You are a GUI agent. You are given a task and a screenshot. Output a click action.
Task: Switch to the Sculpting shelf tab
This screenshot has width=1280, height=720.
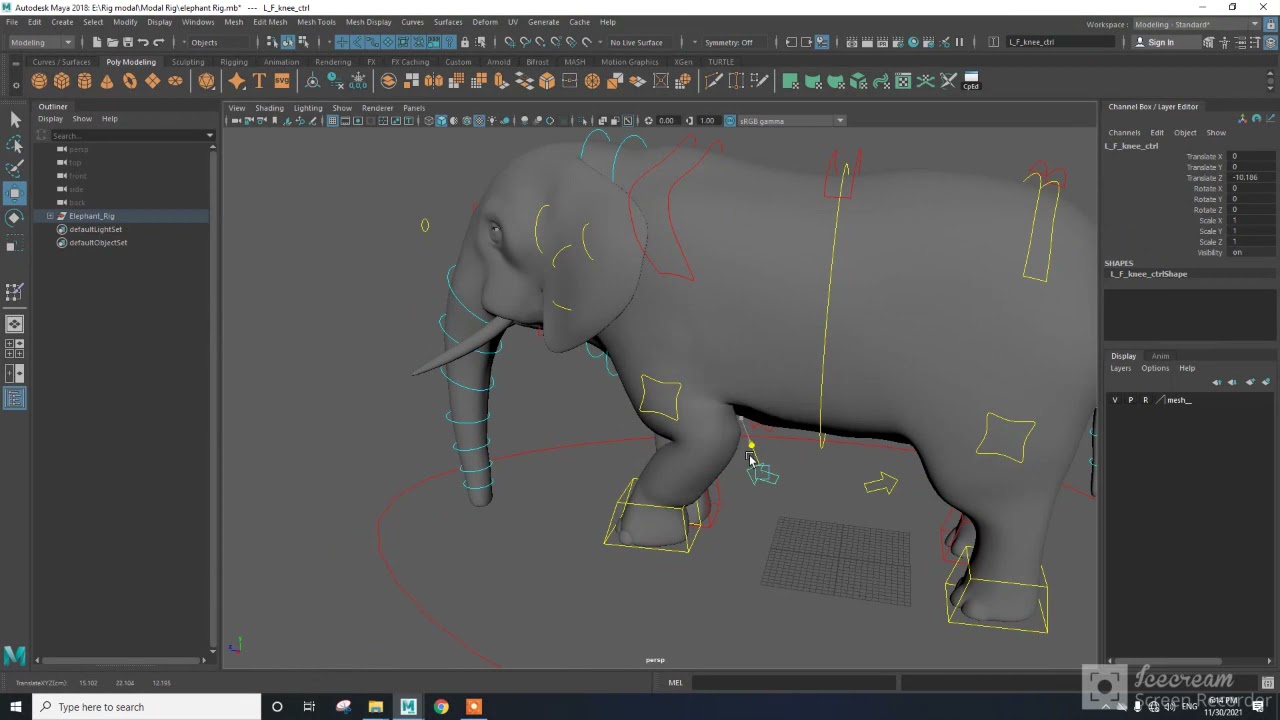(188, 62)
